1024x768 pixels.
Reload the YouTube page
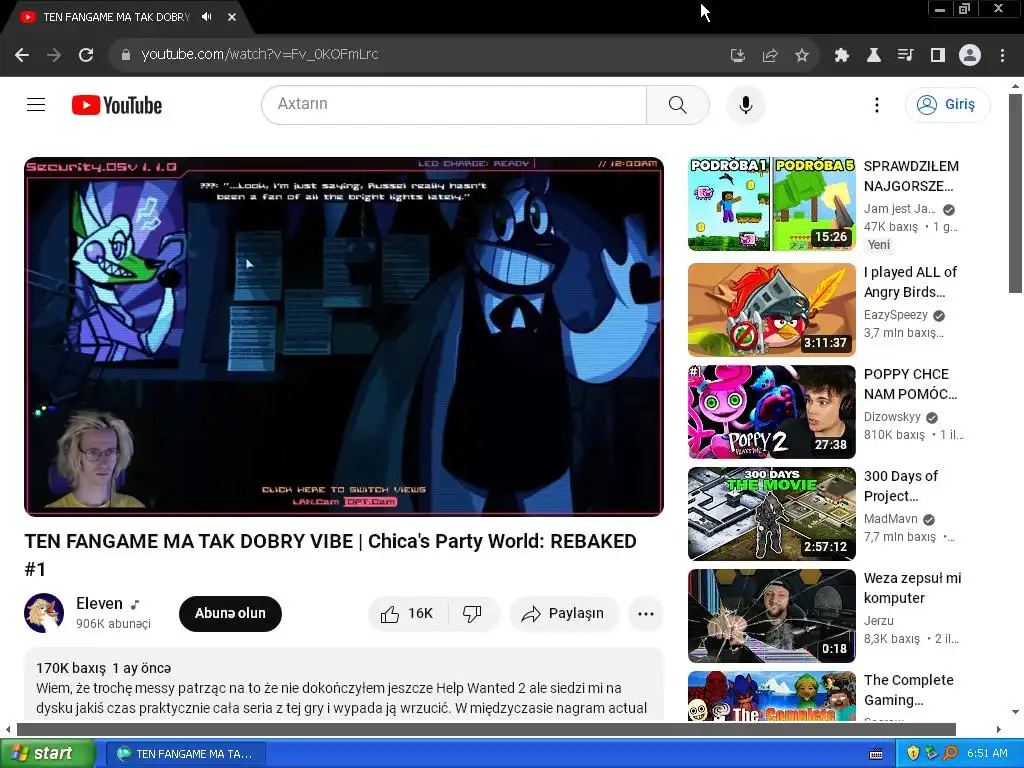point(86,55)
